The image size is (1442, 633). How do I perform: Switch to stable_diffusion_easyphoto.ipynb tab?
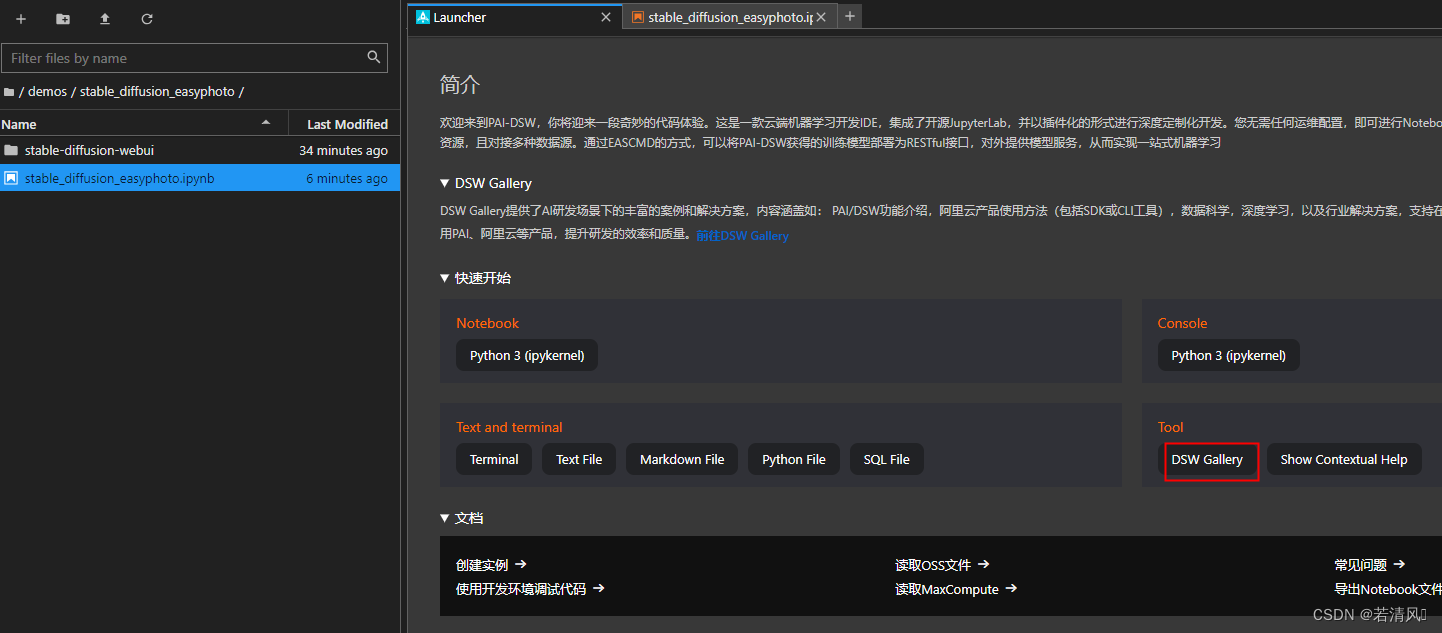pos(729,17)
